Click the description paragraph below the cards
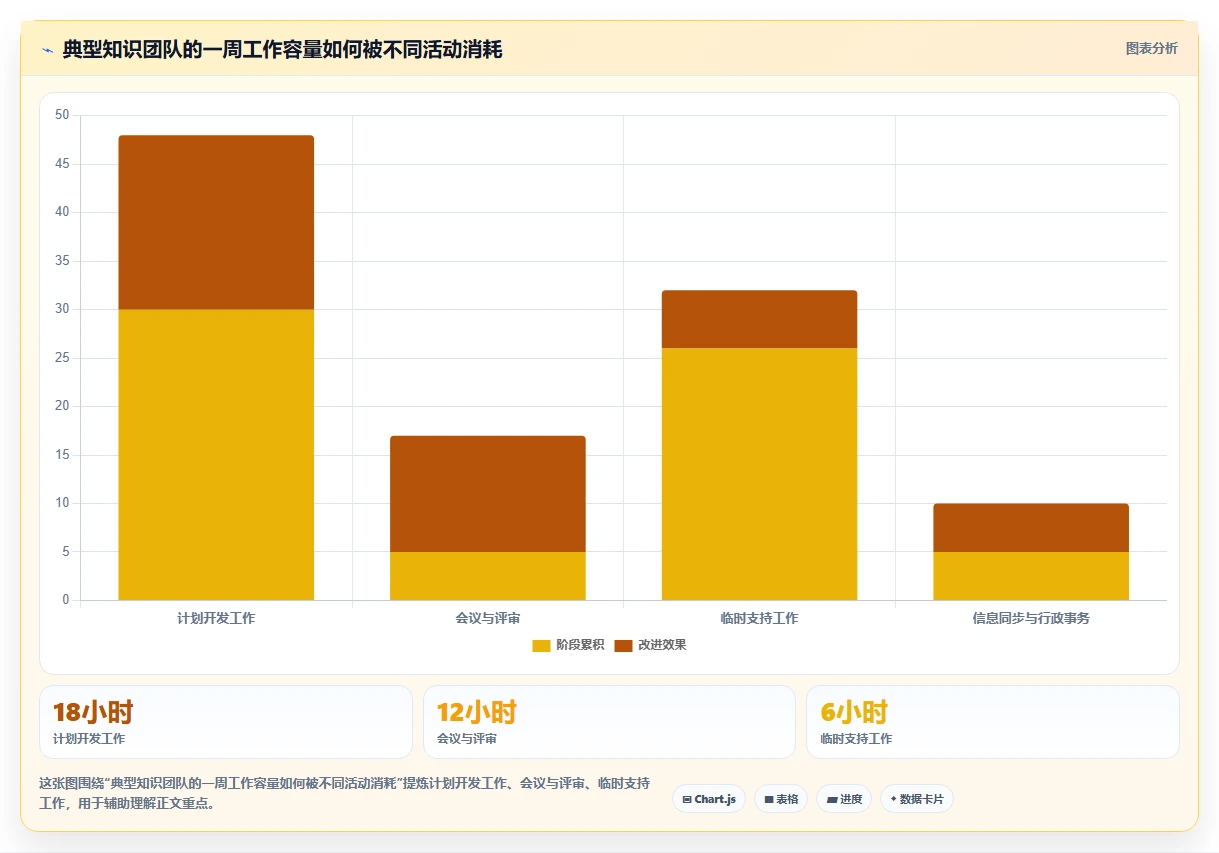Viewport: 1219px width, 853px height. (345, 793)
